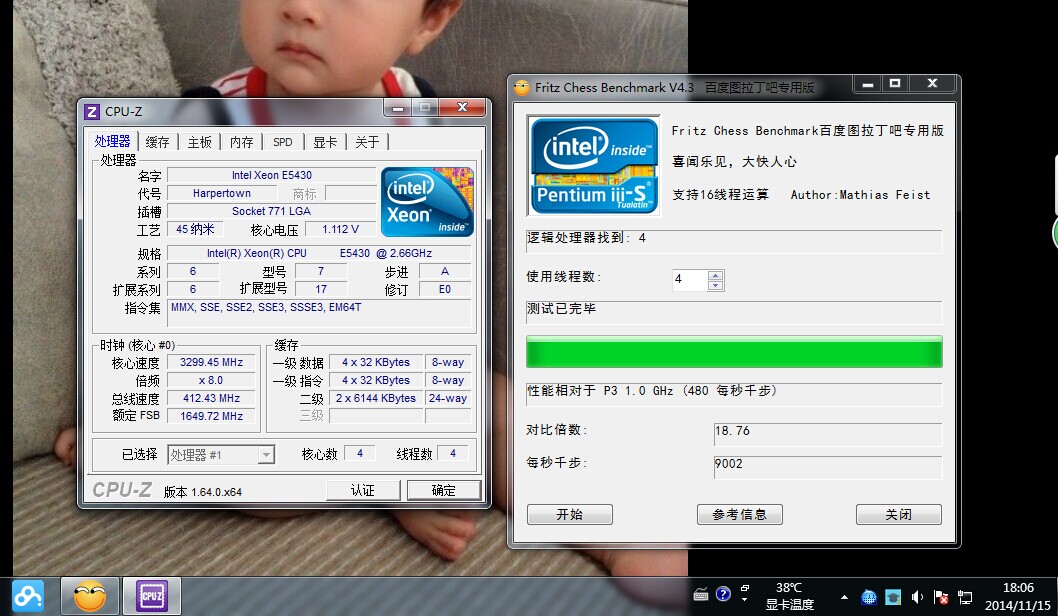
Task: Click the multiplier value "x 8.0"
Action: coord(211,381)
